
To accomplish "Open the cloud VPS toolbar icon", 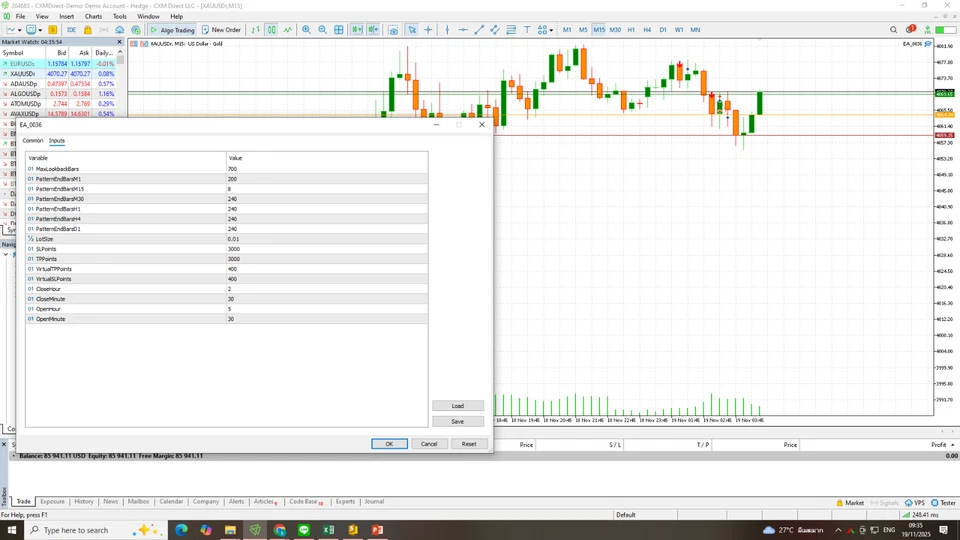I will tap(119, 29).
